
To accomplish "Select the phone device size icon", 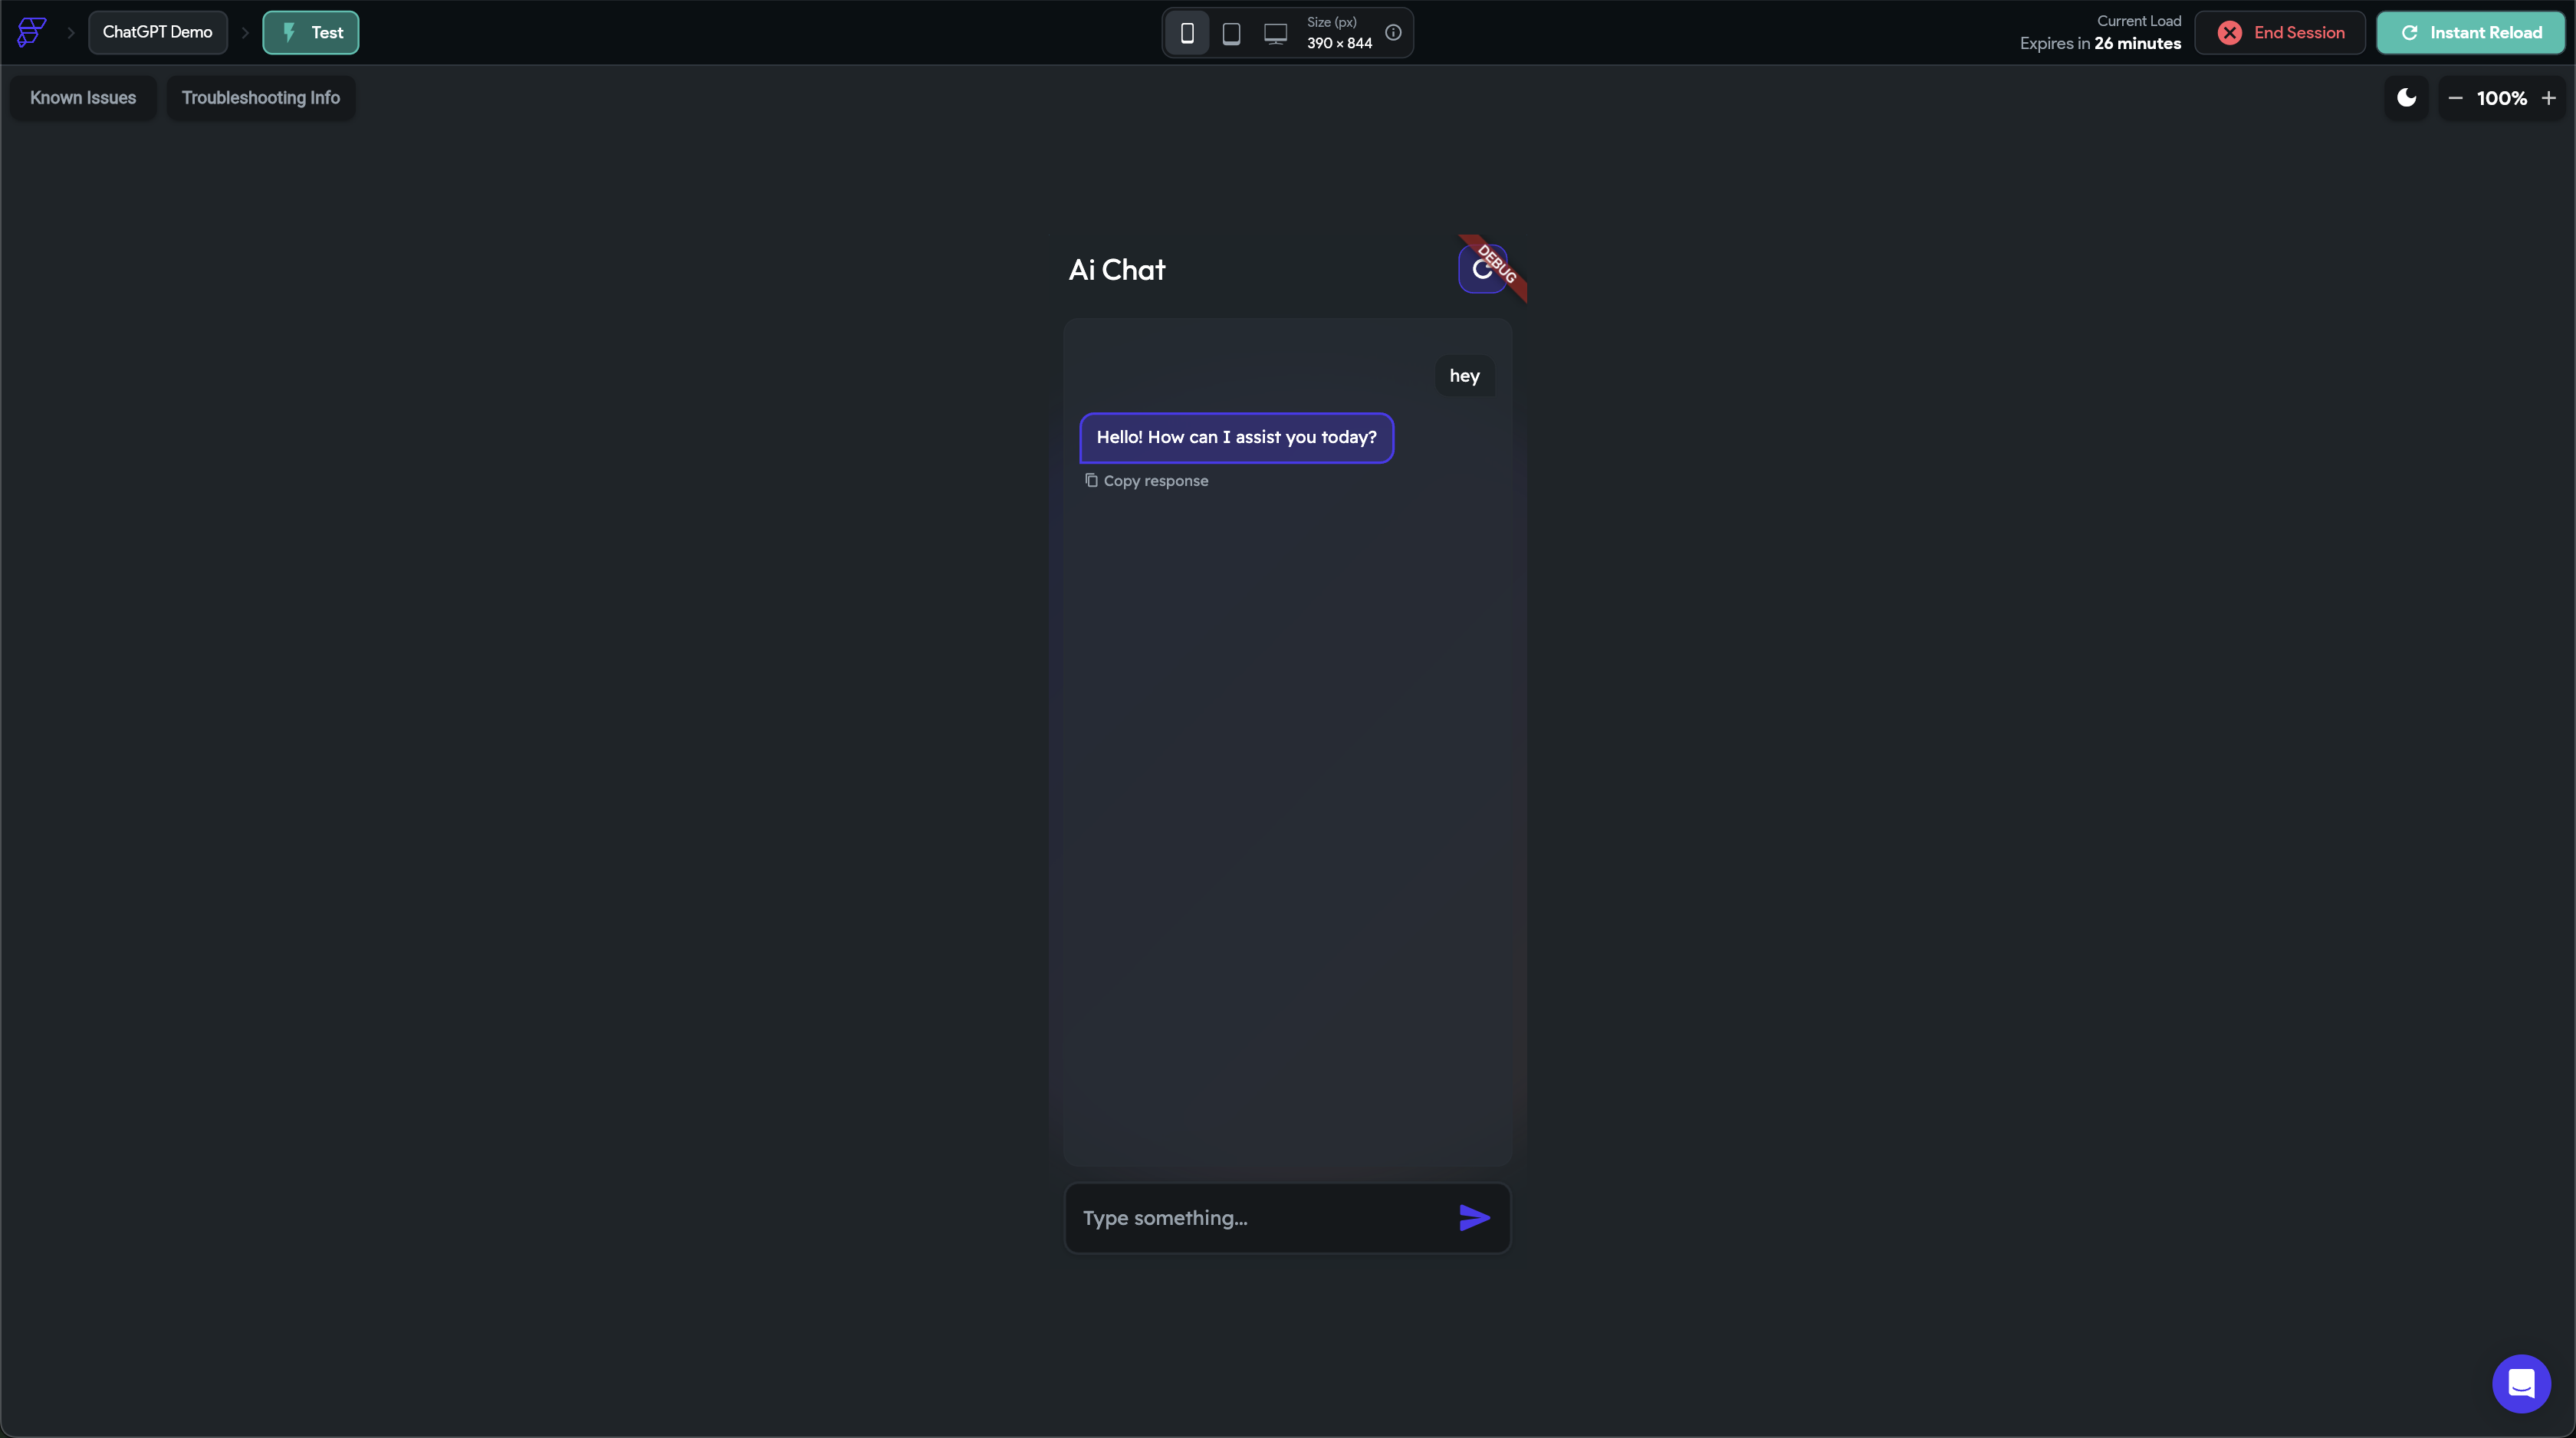I will [1187, 33].
